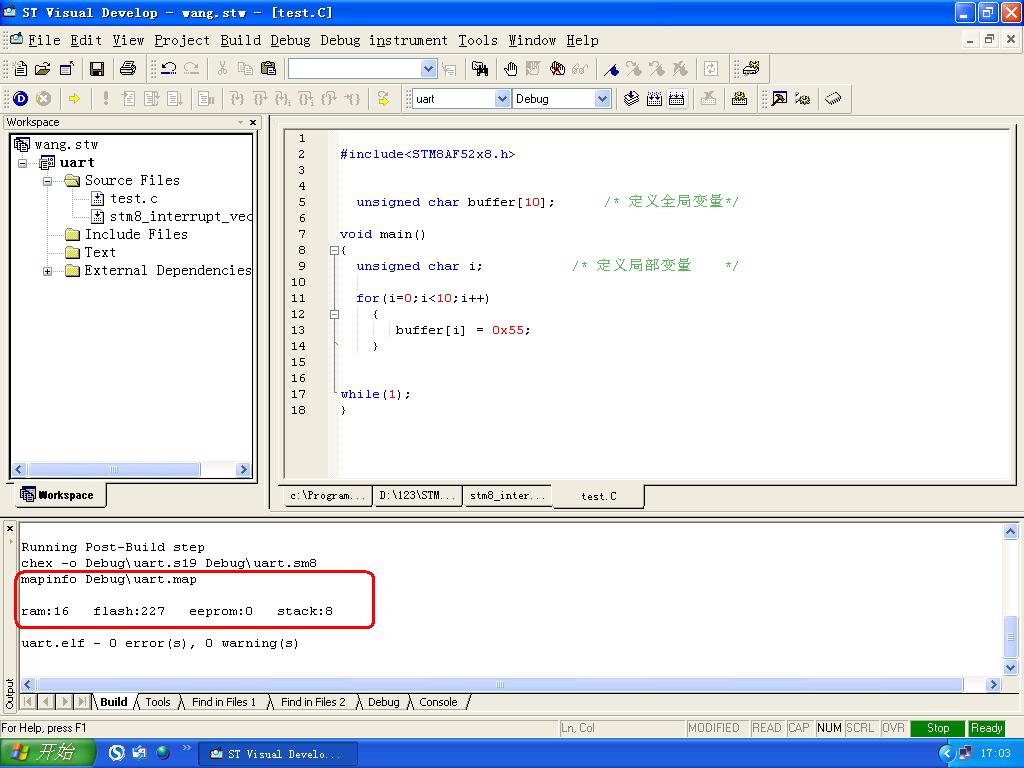Rebuild all project files
The width and height of the screenshot is (1024, 768).
coord(677,99)
